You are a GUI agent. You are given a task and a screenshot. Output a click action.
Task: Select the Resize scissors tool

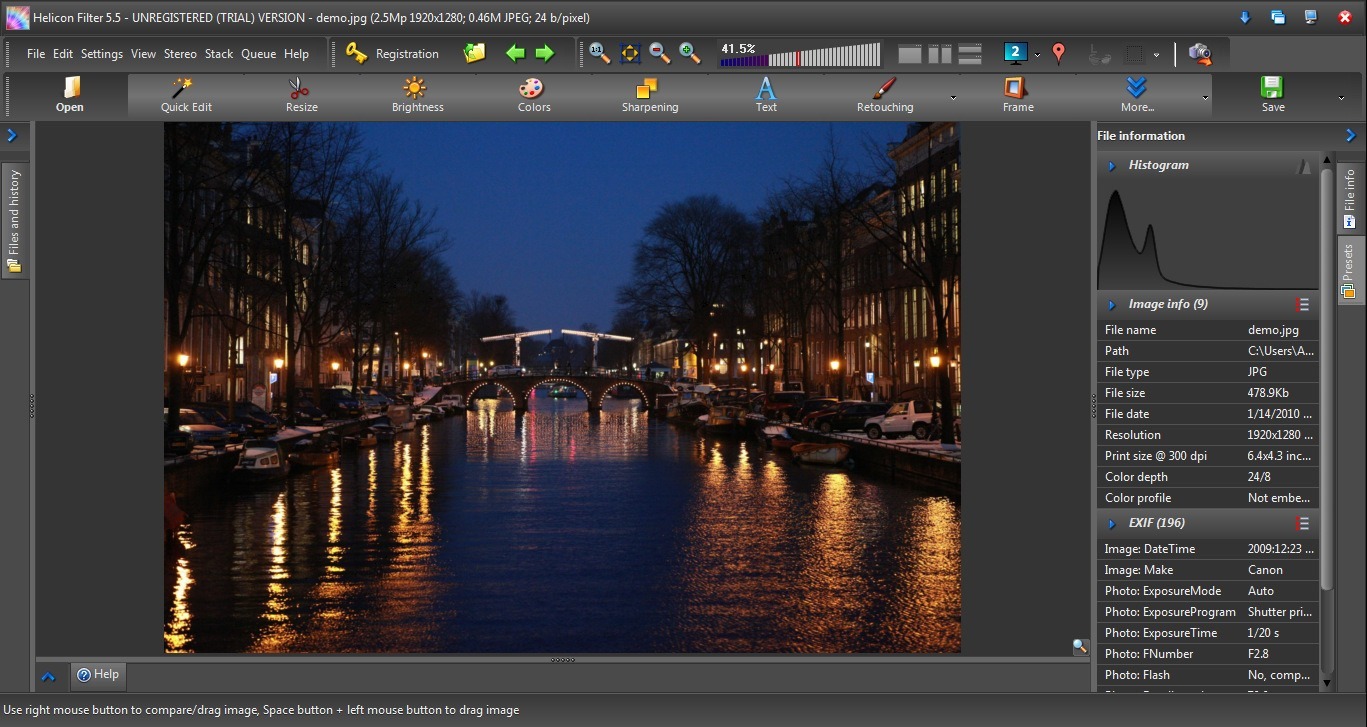(x=301, y=95)
